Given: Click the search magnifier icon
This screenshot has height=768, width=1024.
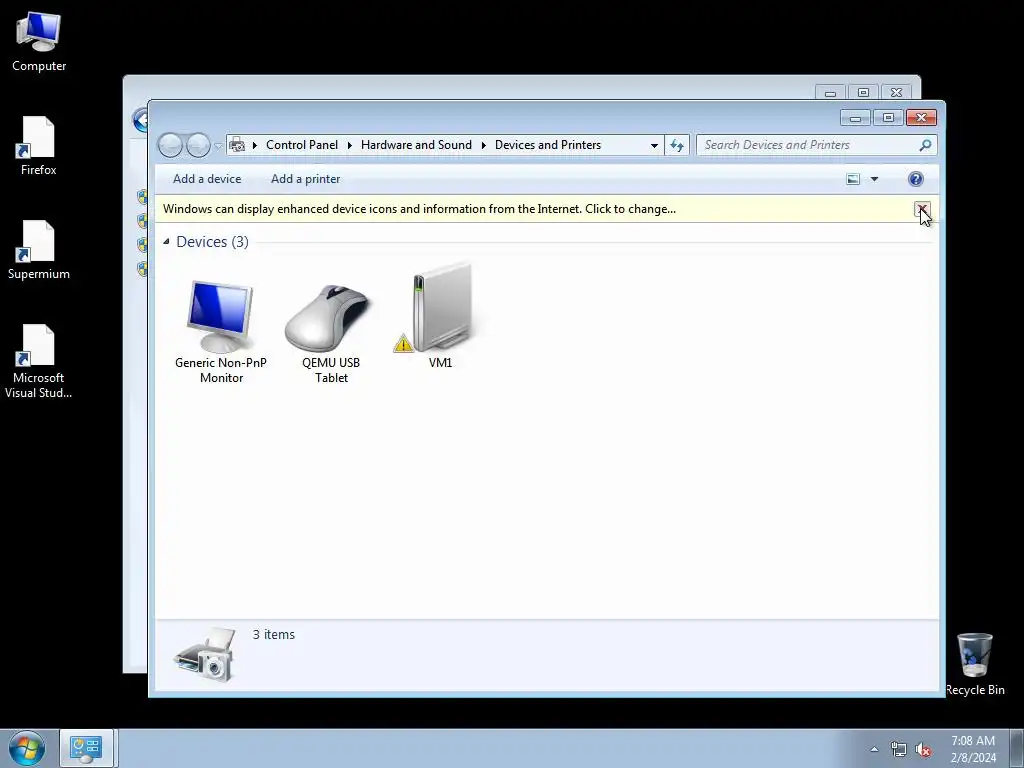Looking at the screenshot, I should (925, 145).
